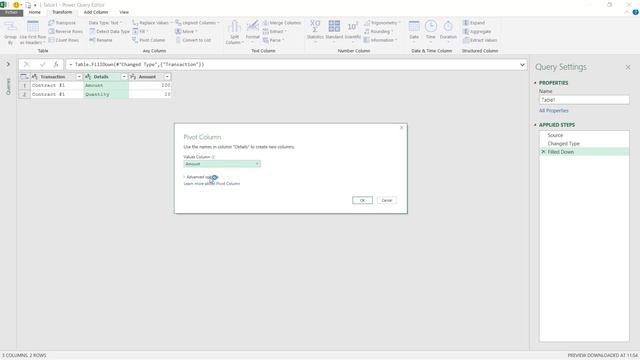Reverse the table rows
Image resolution: width=640 pixels, height=360 pixels.
point(65,31)
